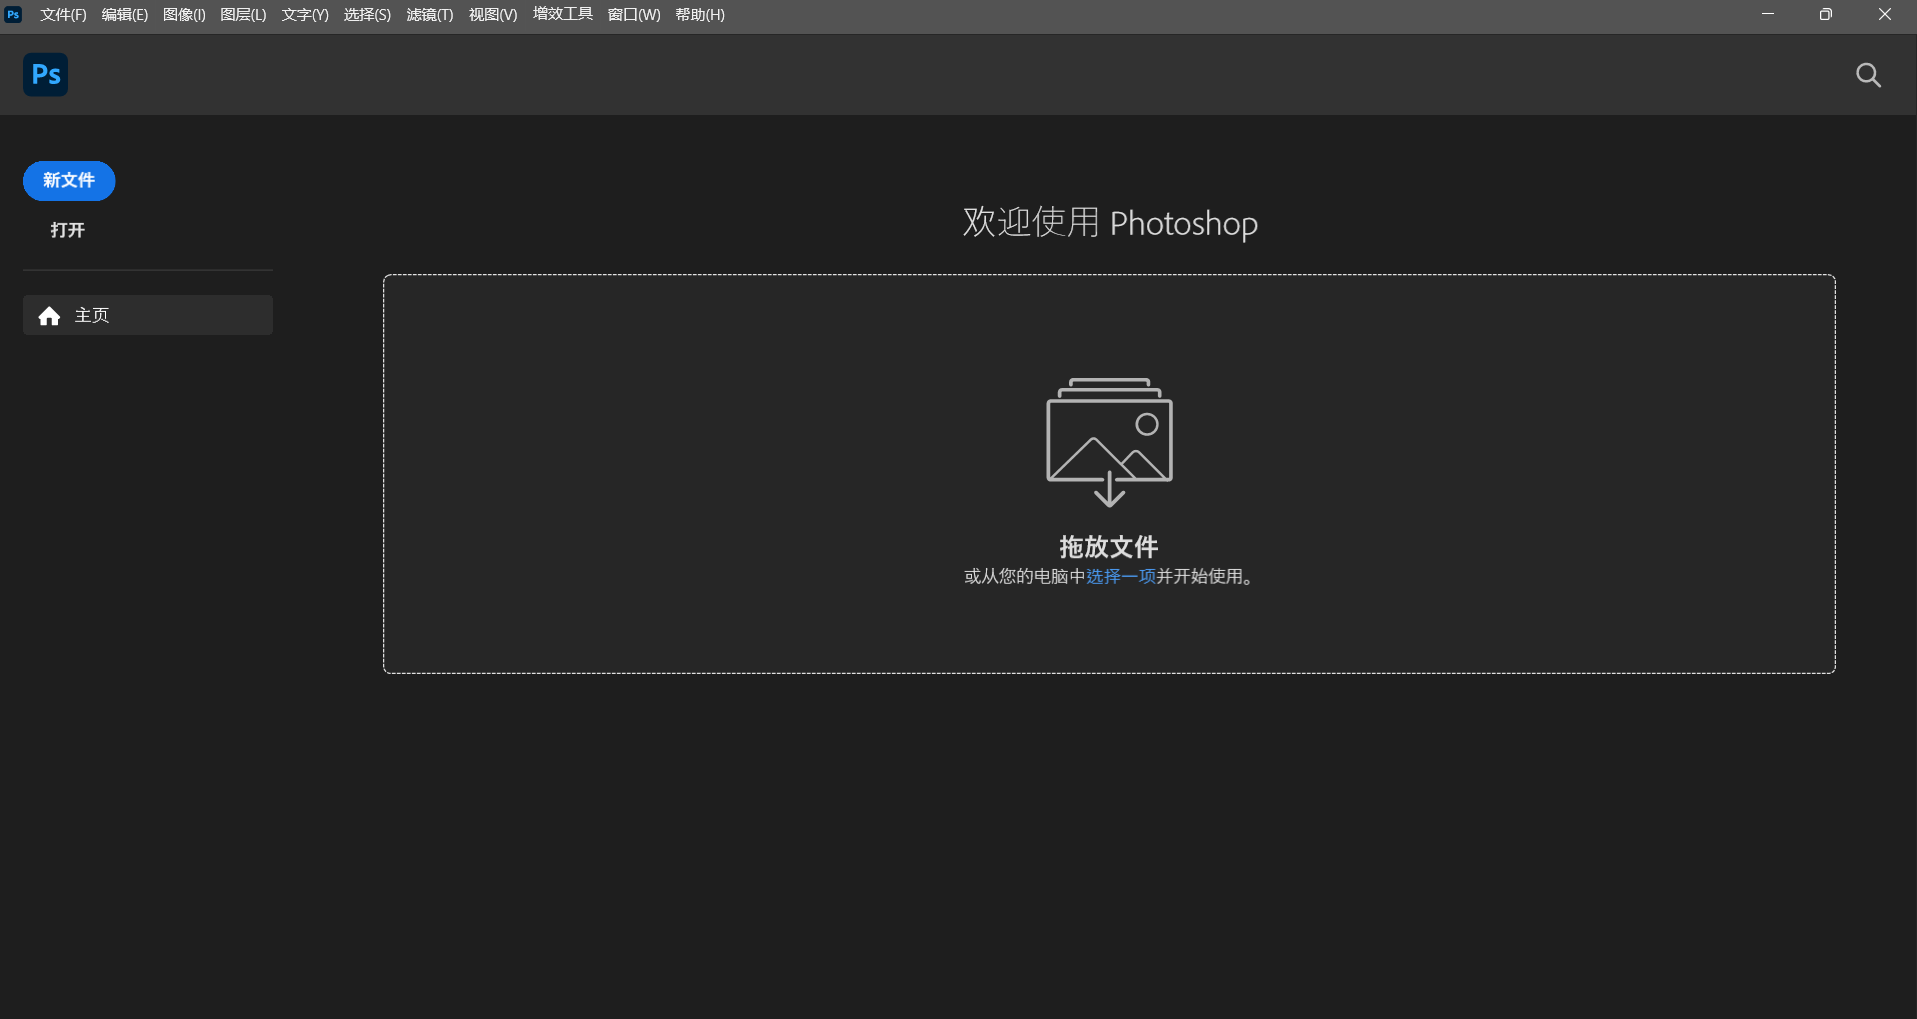
Task: Click the Photoshop Ps home logo
Action: pos(45,75)
